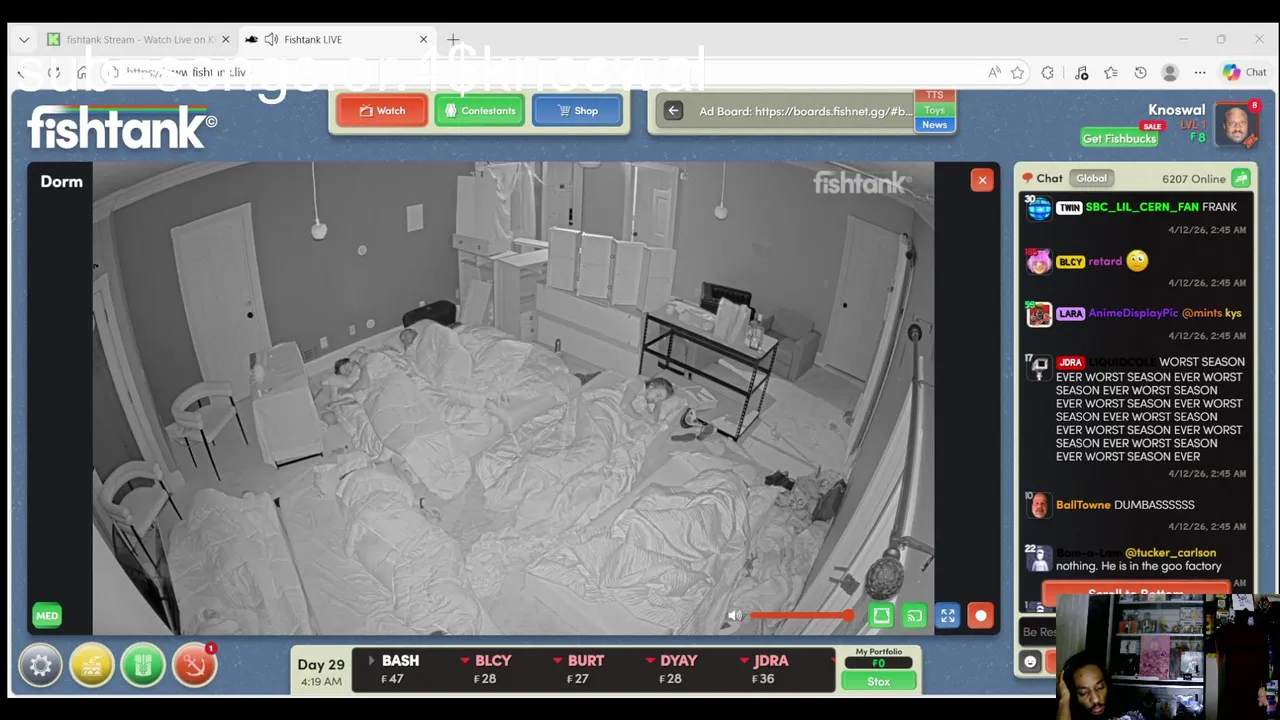Screen dimensions: 1280x720
Task: Open settings gear button
Action: pyautogui.click(x=40, y=665)
